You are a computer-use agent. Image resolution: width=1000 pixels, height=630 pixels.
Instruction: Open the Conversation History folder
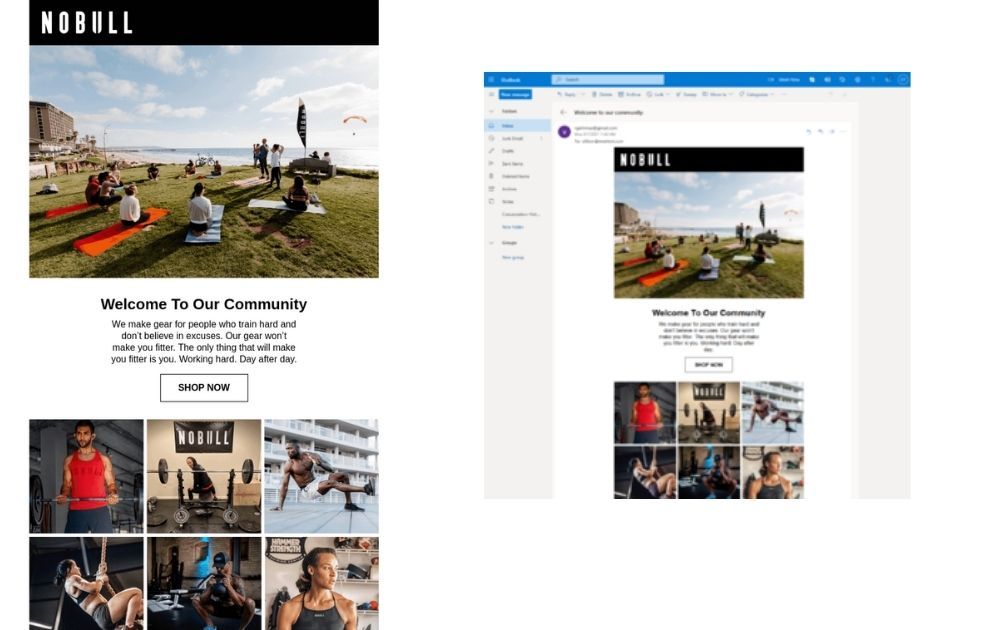coord(520,214)
